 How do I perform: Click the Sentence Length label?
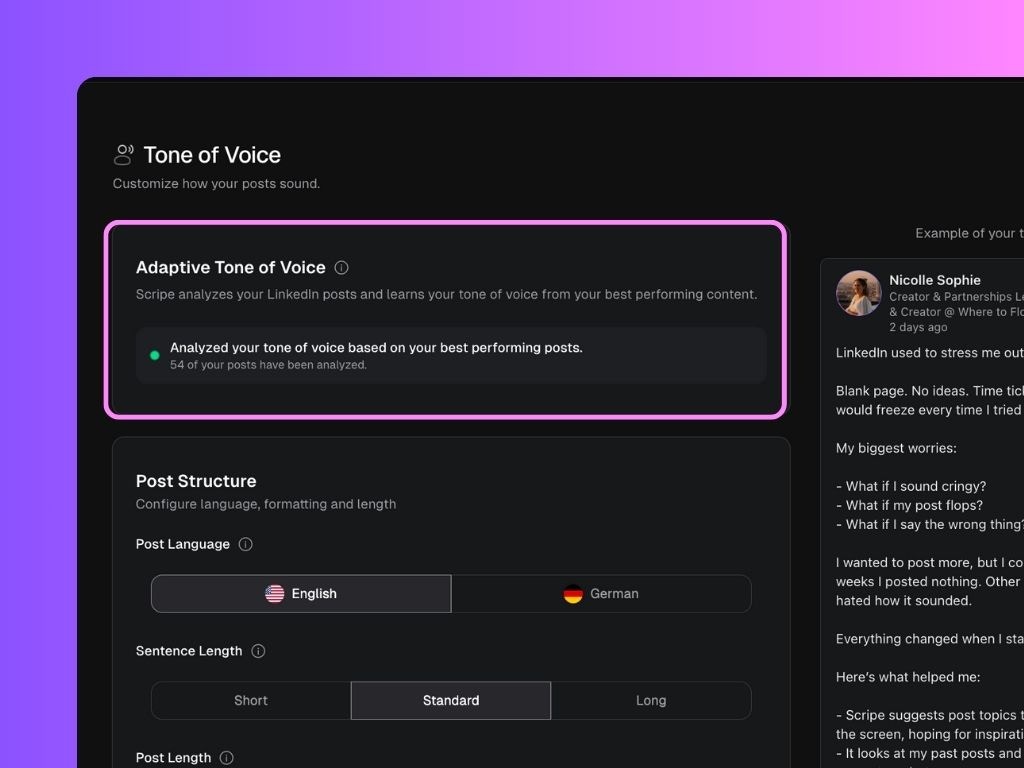point(189,651)
